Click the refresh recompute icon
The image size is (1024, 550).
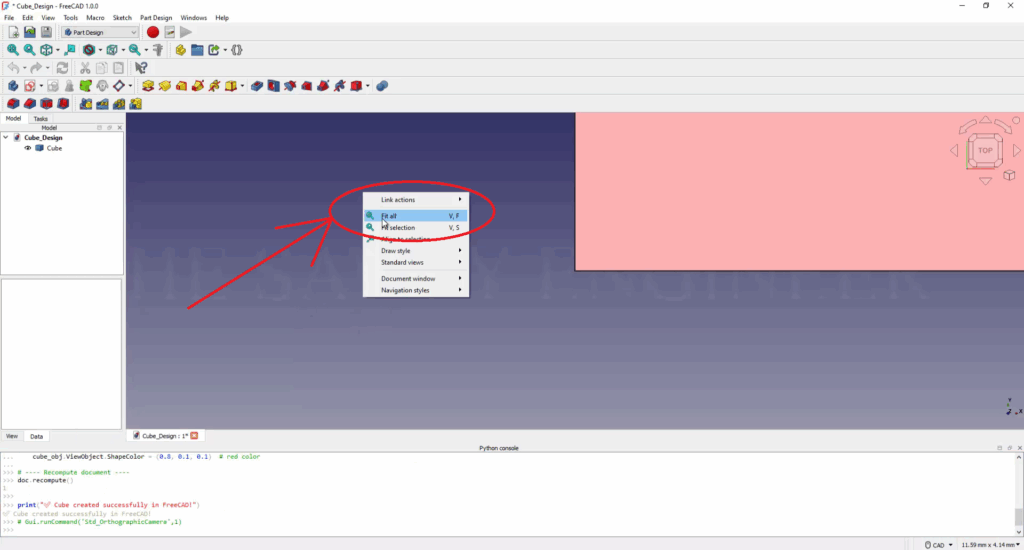point(62,68)
